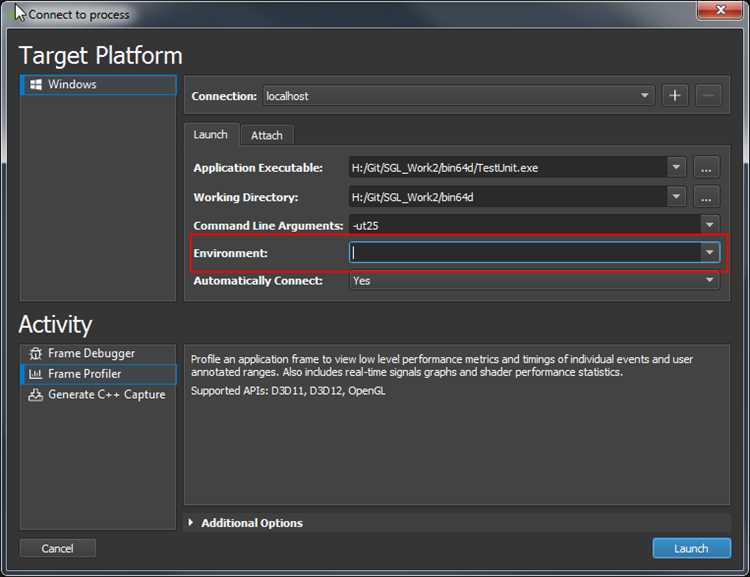Close the Connect to process dialog
This screenshot has height=577, width=750.
click(721, 10)
